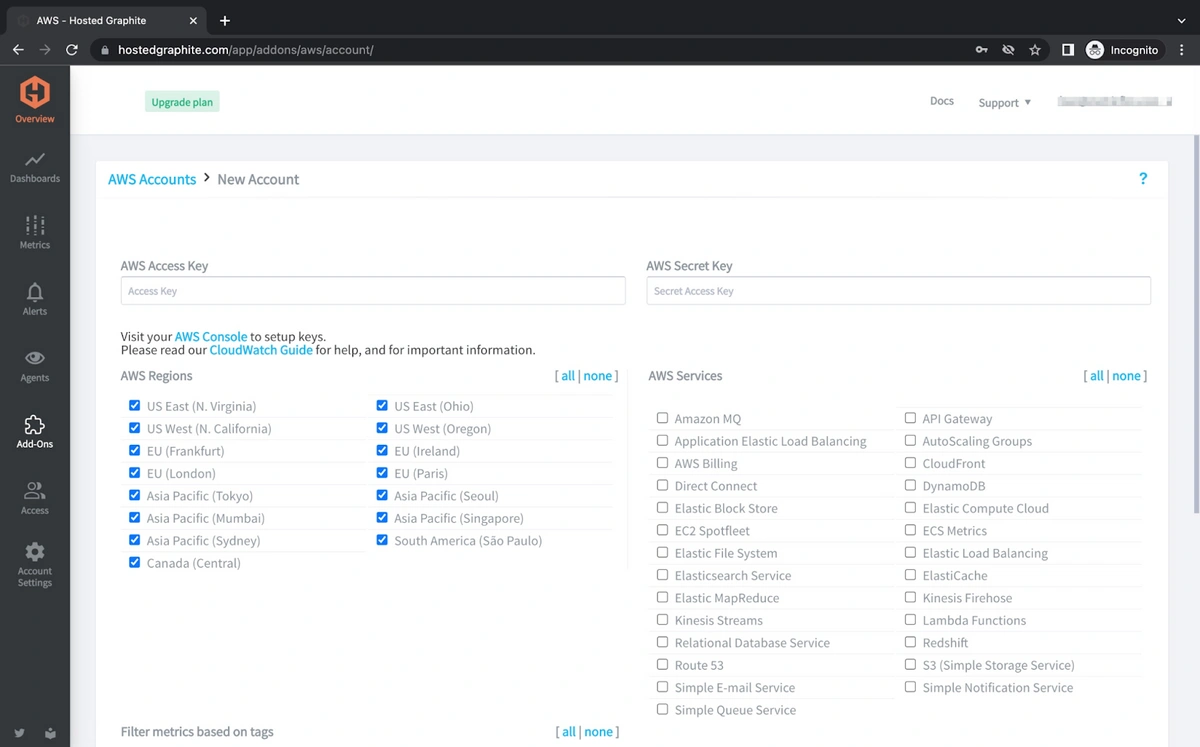
Task: Open the CloudWatch Guide link
Action: pyautogui.click(x=261, y=350)
